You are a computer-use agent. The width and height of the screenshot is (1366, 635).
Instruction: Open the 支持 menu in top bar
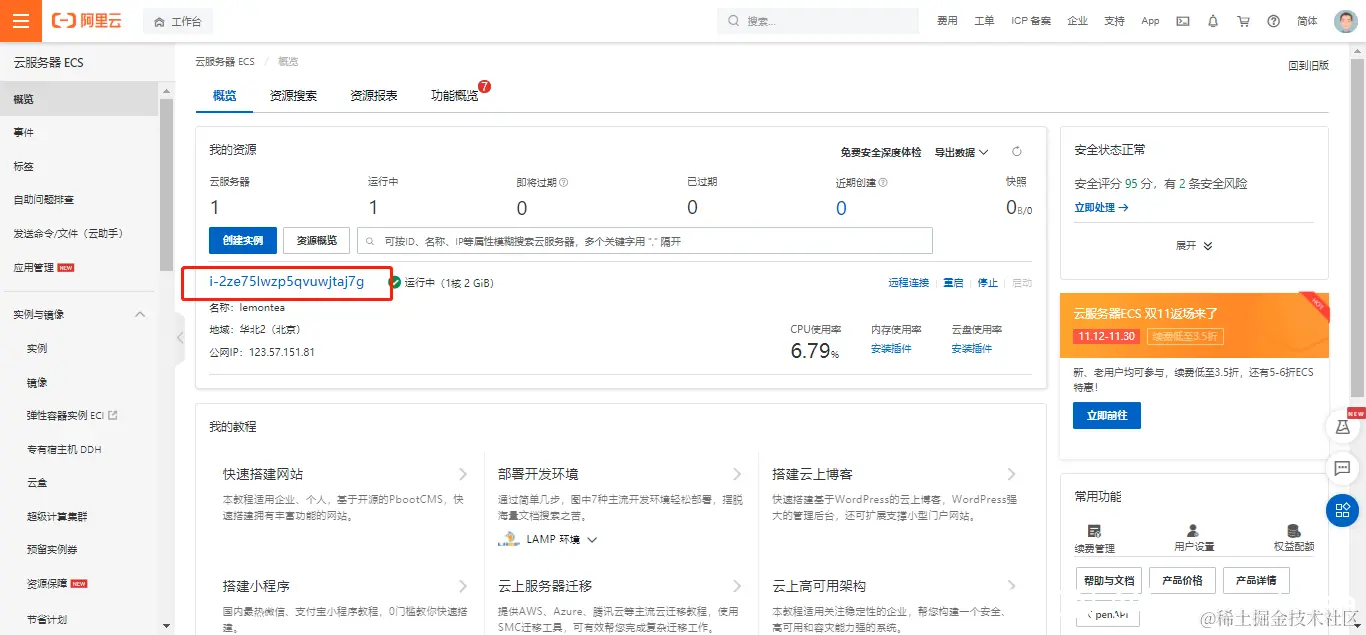[1114, 21]
